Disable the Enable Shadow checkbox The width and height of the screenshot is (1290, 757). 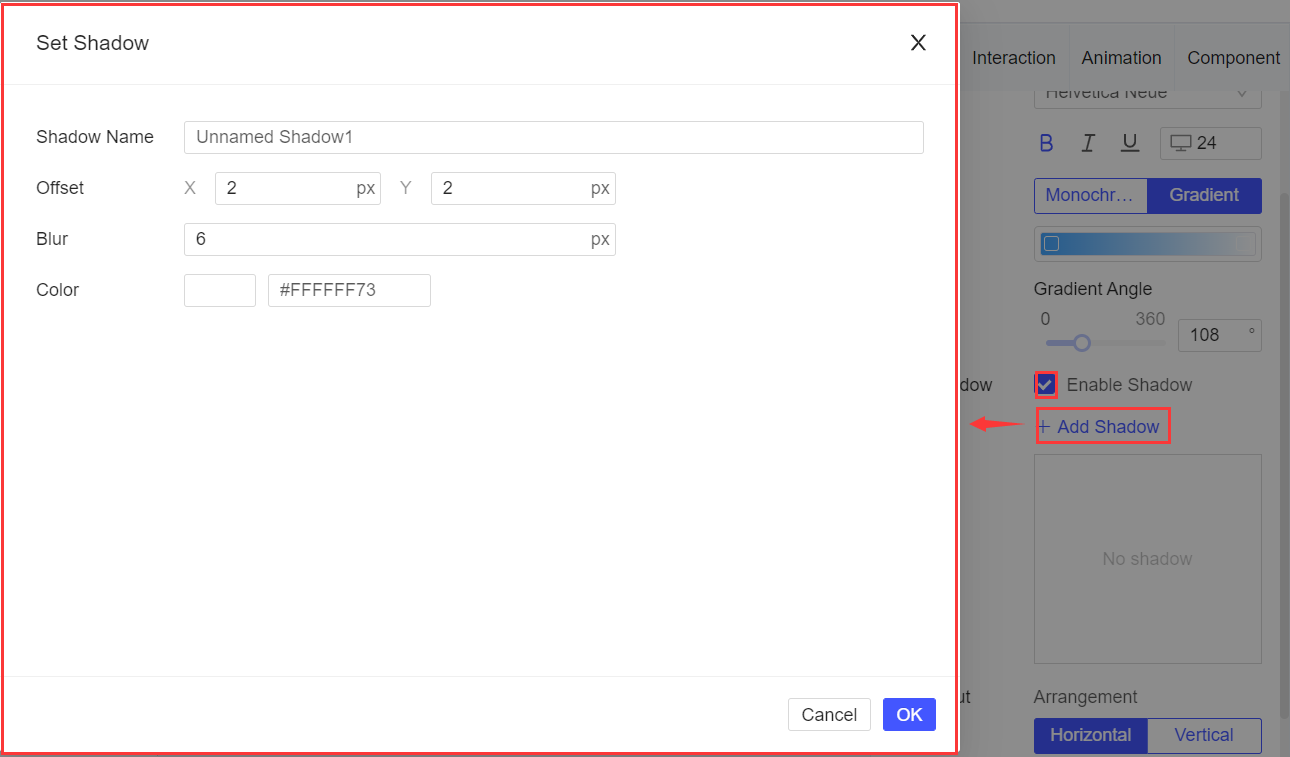(1044, 384)
